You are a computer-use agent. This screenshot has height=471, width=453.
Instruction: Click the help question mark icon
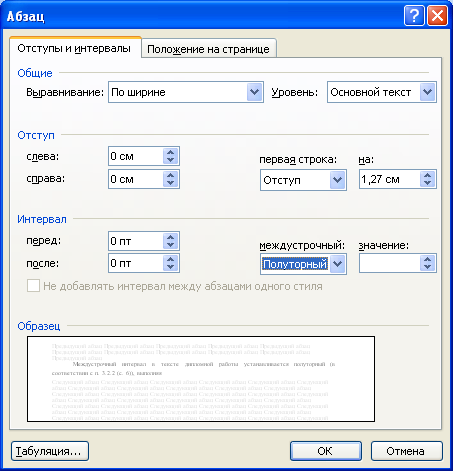coord(414,16)
